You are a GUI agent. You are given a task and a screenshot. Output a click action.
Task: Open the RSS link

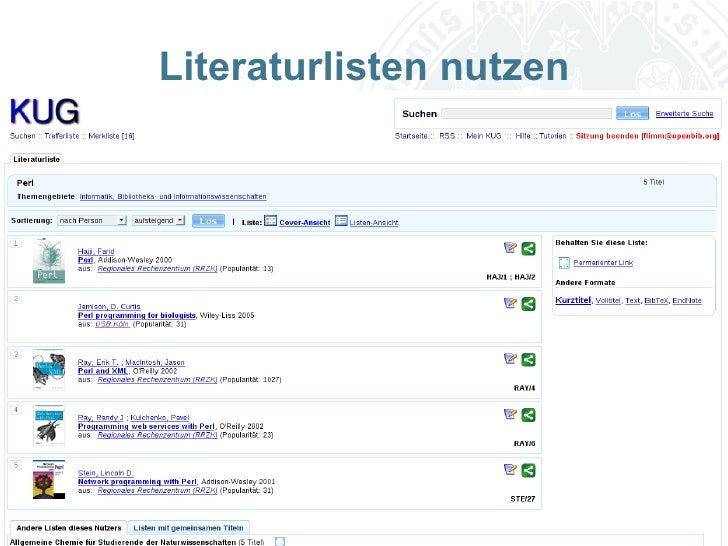point(447,136)
